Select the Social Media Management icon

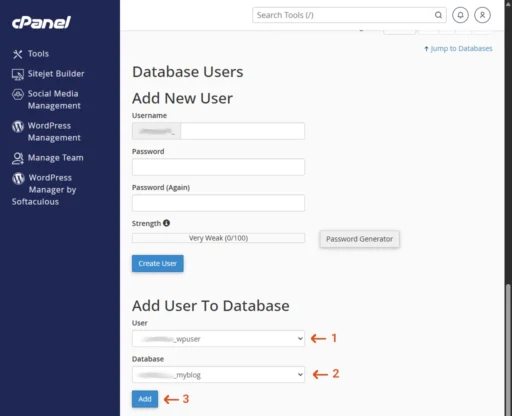18,94
